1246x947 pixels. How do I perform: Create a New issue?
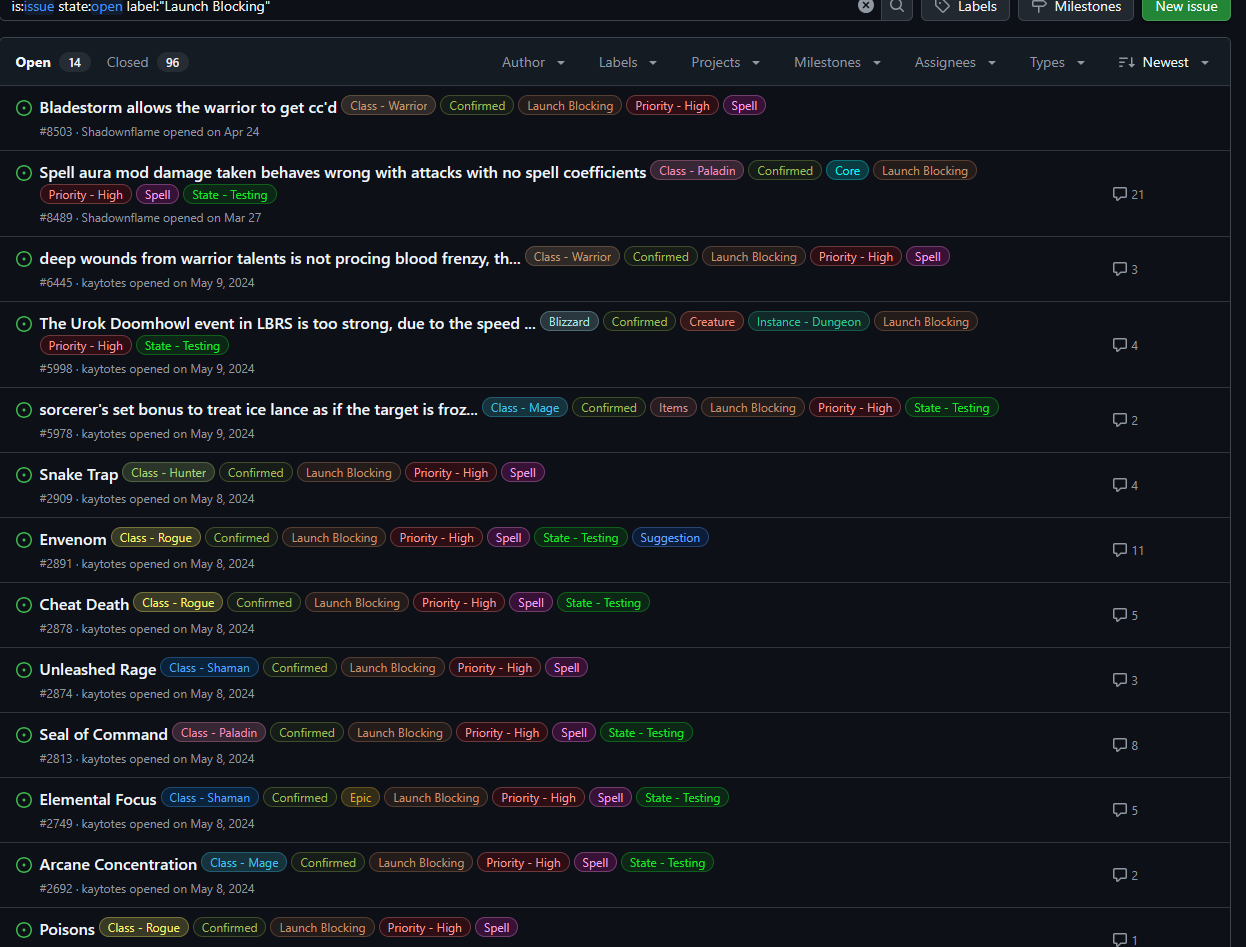pyautogui.click(x=1186, y=7)
